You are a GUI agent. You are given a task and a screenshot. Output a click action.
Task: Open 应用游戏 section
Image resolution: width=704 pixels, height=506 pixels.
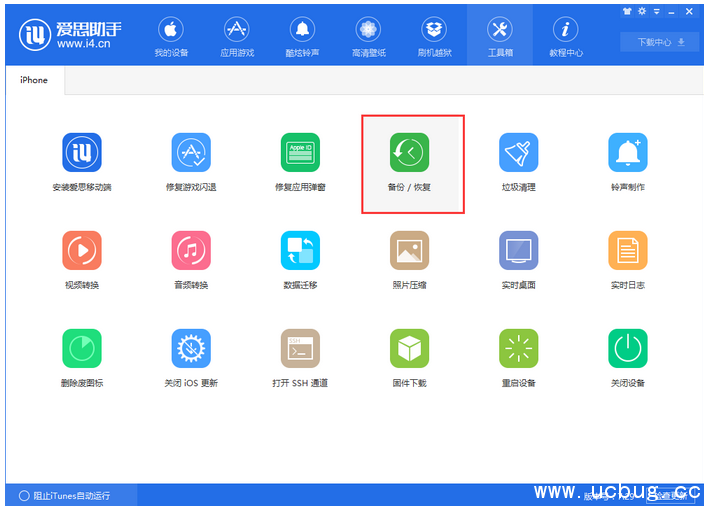pos(237,37)
